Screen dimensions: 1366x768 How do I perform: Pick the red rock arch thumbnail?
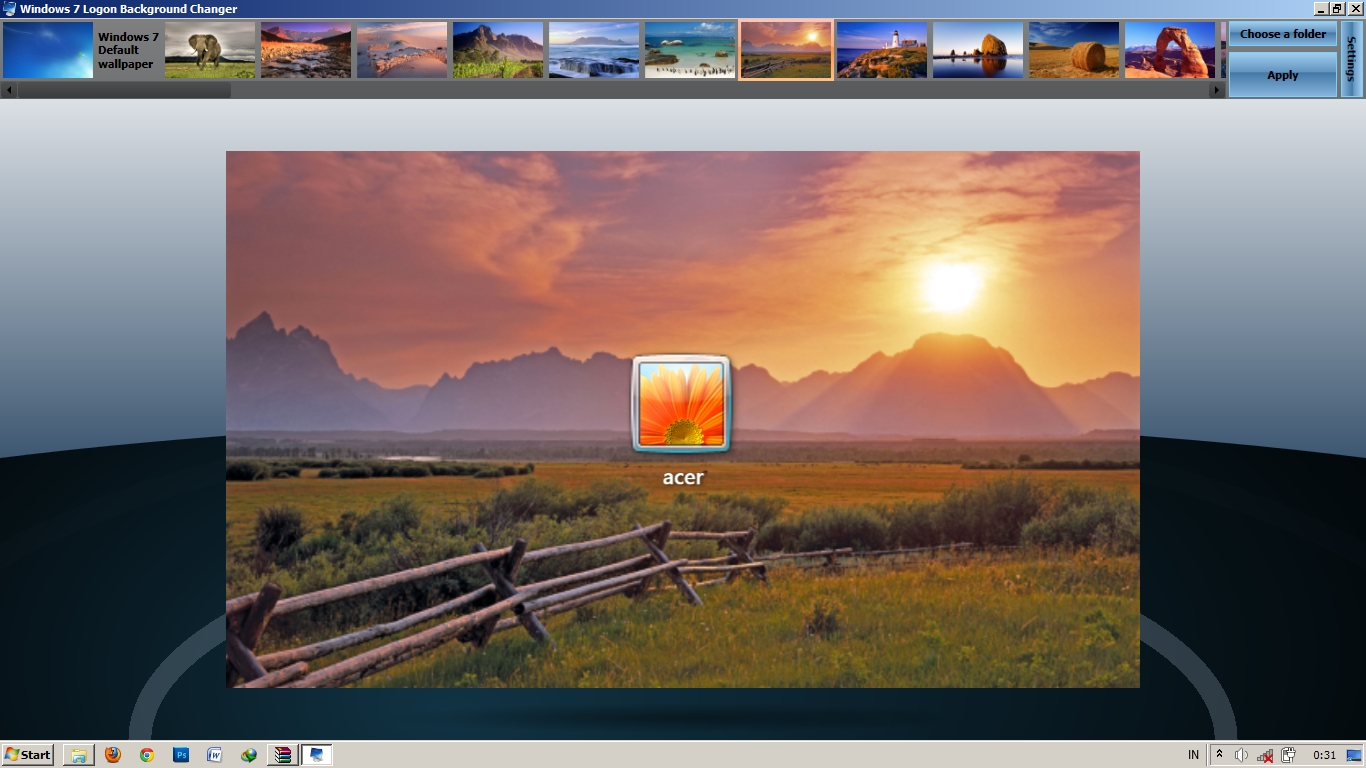pos(1170,50)
